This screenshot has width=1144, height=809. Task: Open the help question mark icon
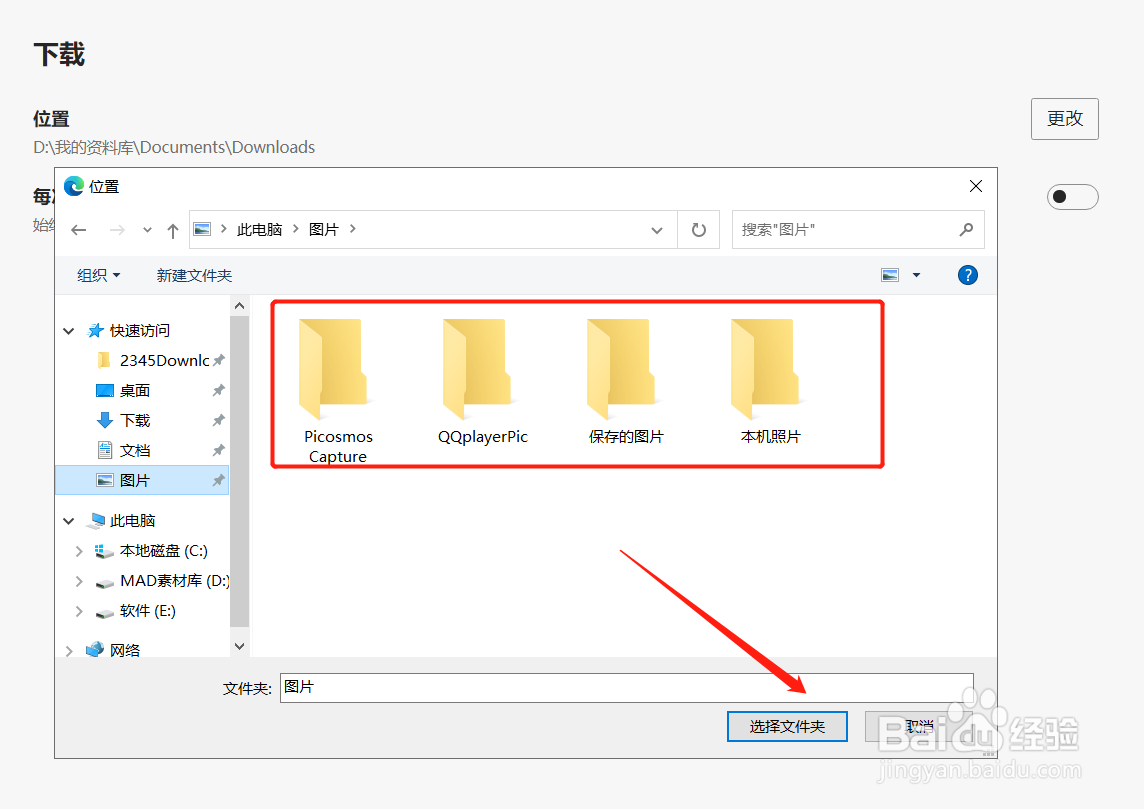(967, 274)
